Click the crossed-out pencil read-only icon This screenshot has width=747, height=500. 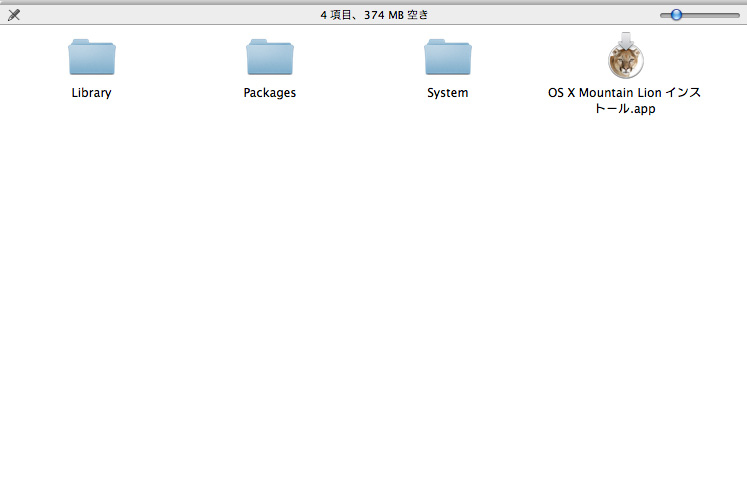pos(14,15)
